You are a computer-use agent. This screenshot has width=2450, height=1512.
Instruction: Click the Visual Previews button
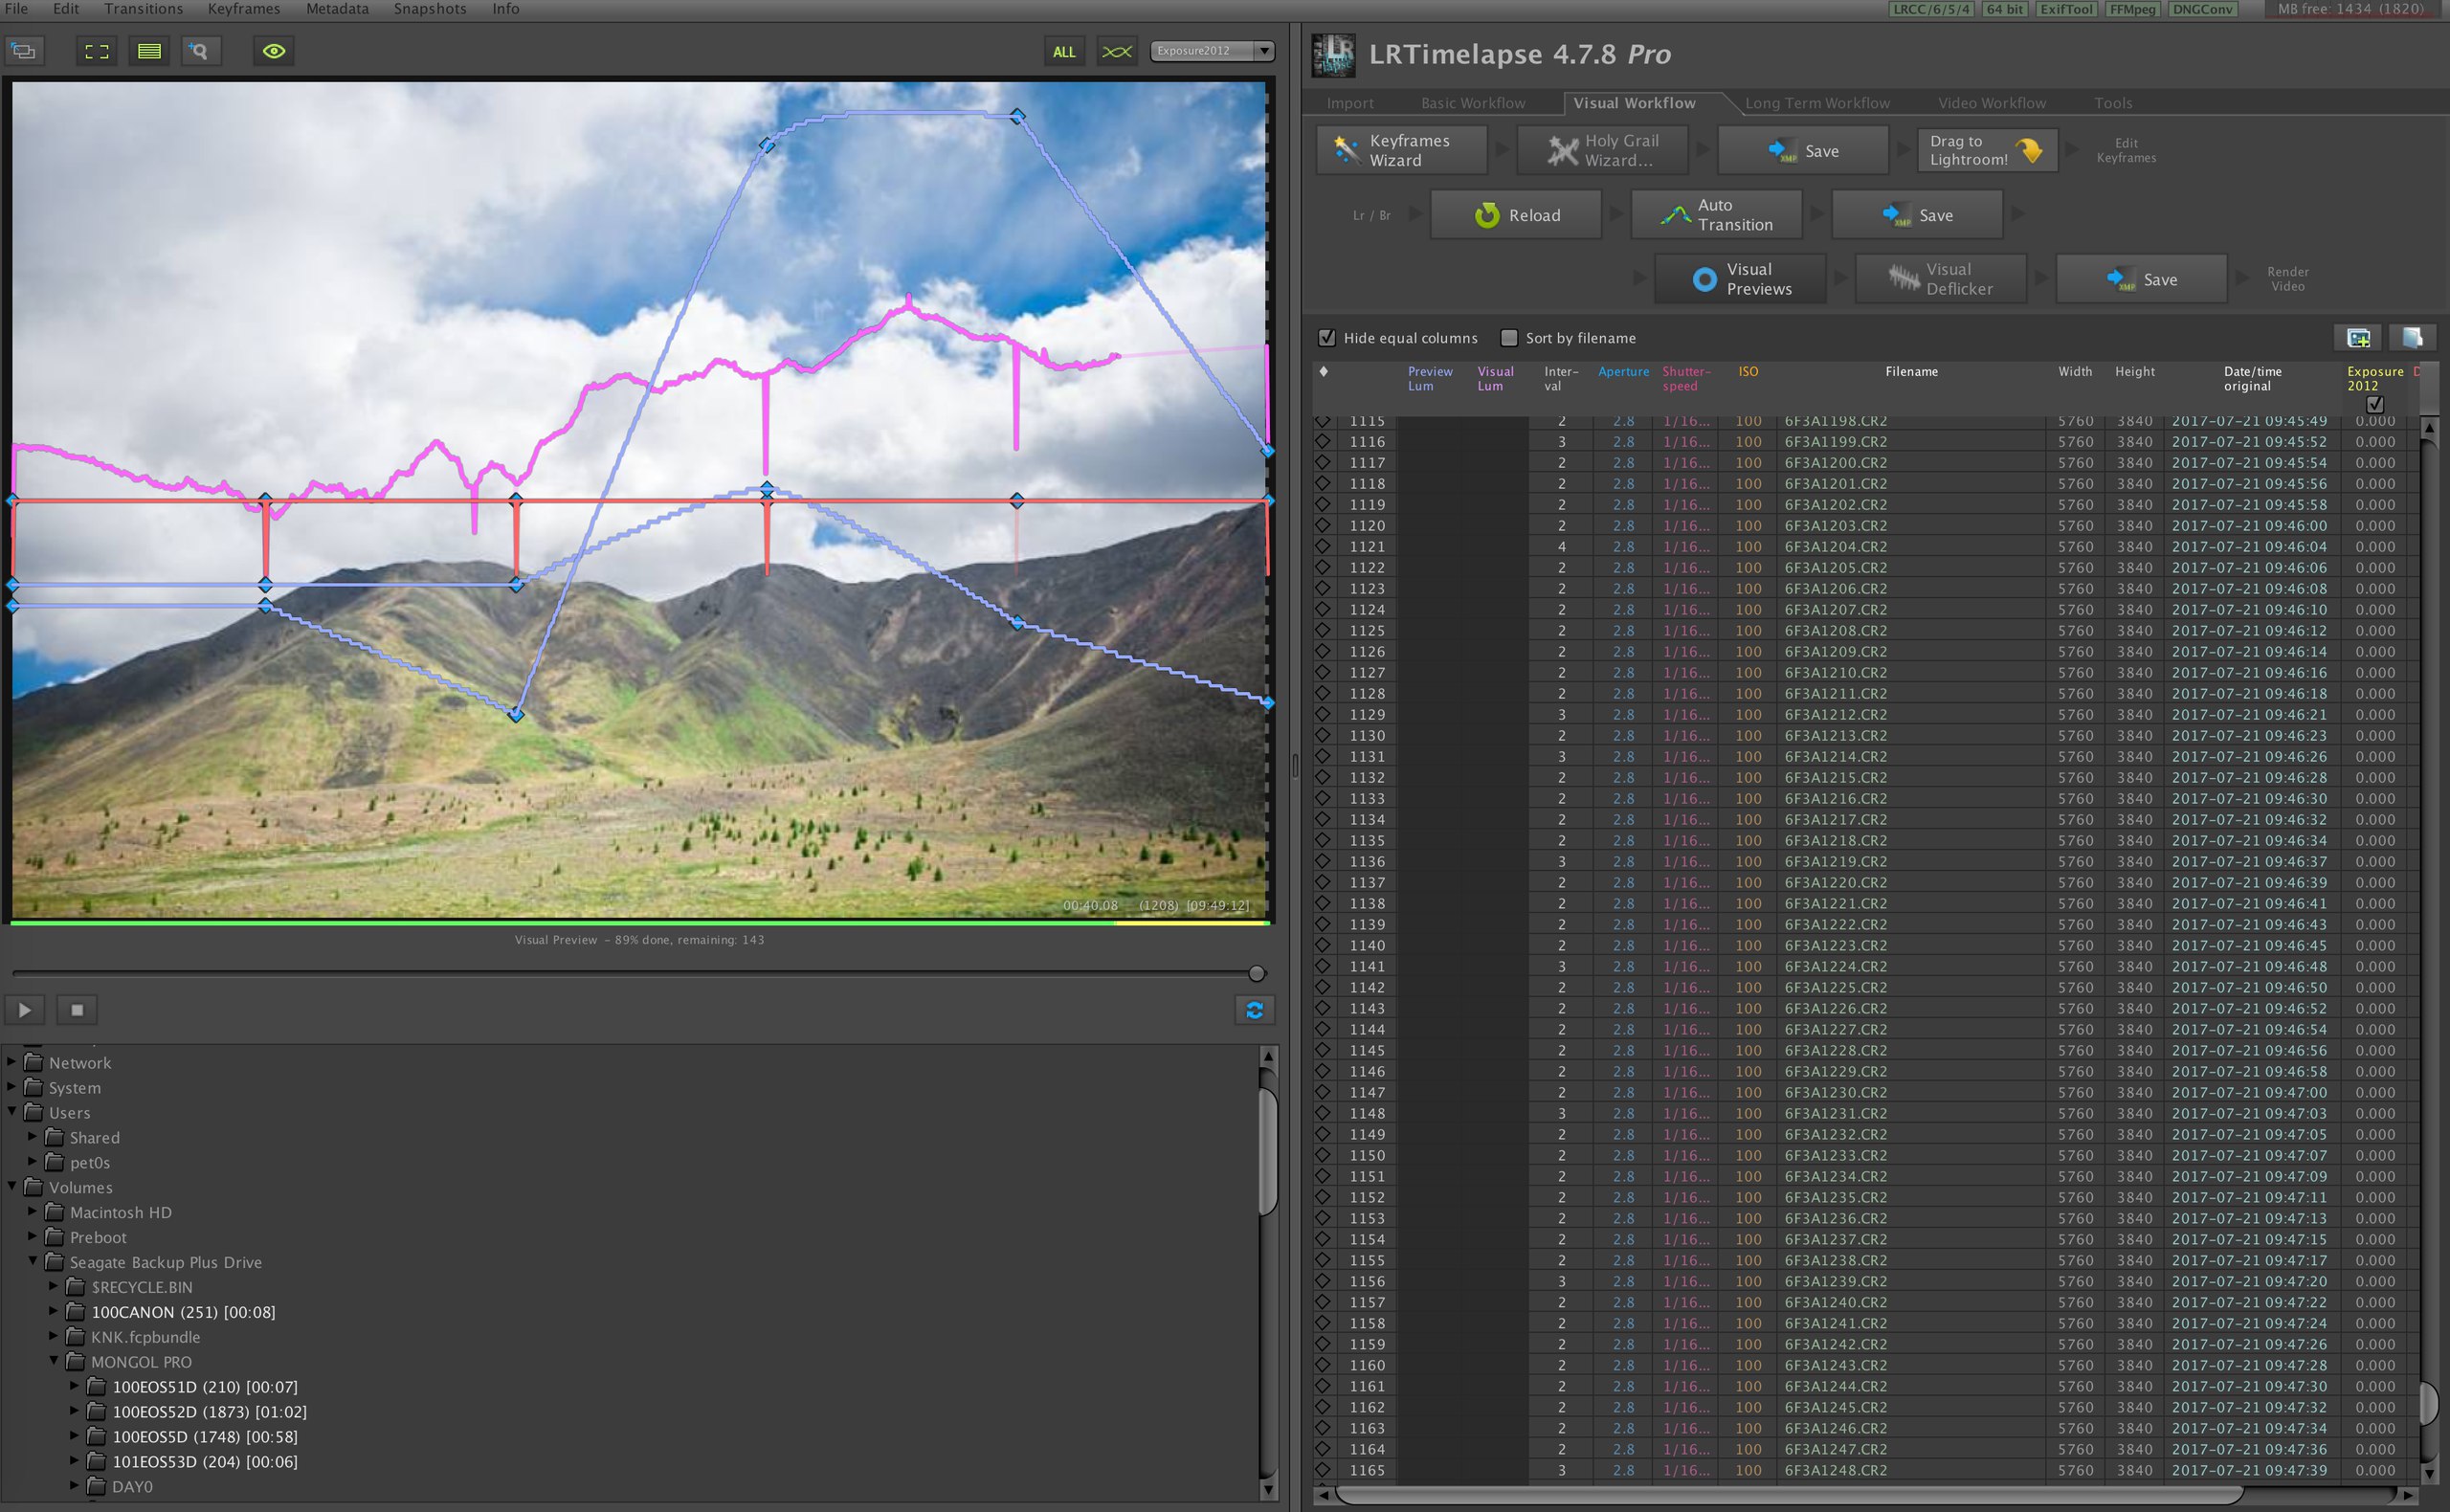(1741, 279)
